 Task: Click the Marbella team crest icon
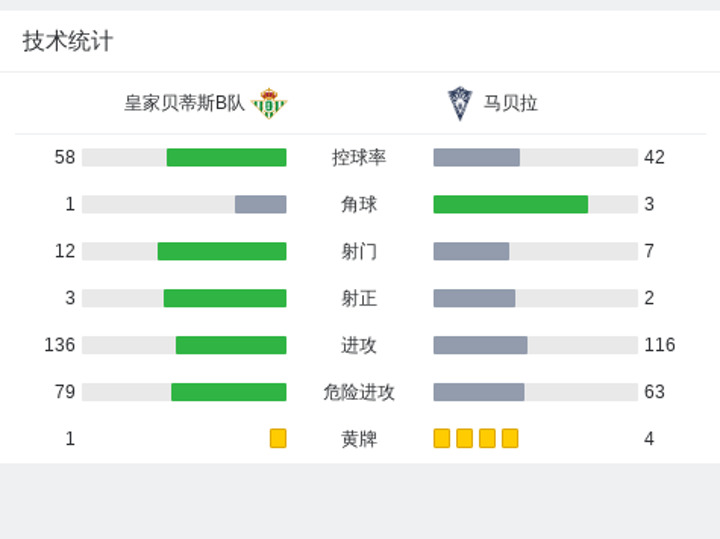[x=460, y=104]
